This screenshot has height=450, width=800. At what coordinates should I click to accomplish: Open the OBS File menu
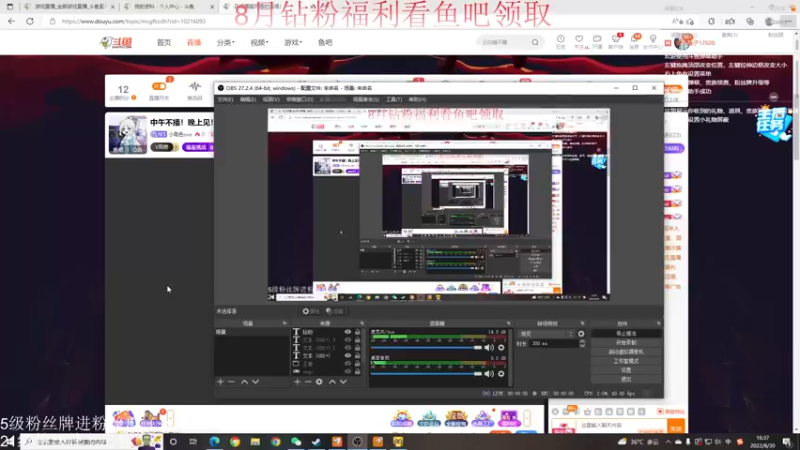[x=225, y=99]
